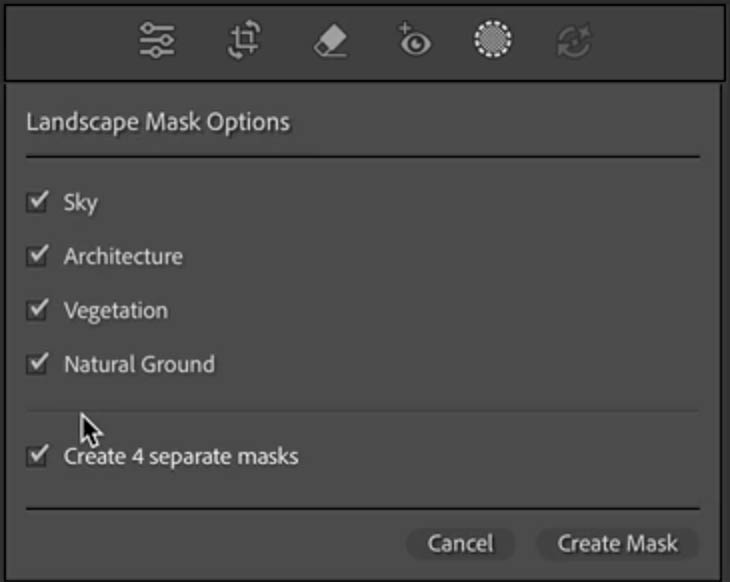This screenshot has width=730, height=582.
Task: Confirm with the Create Mask button
Action: tap(617, 543)
